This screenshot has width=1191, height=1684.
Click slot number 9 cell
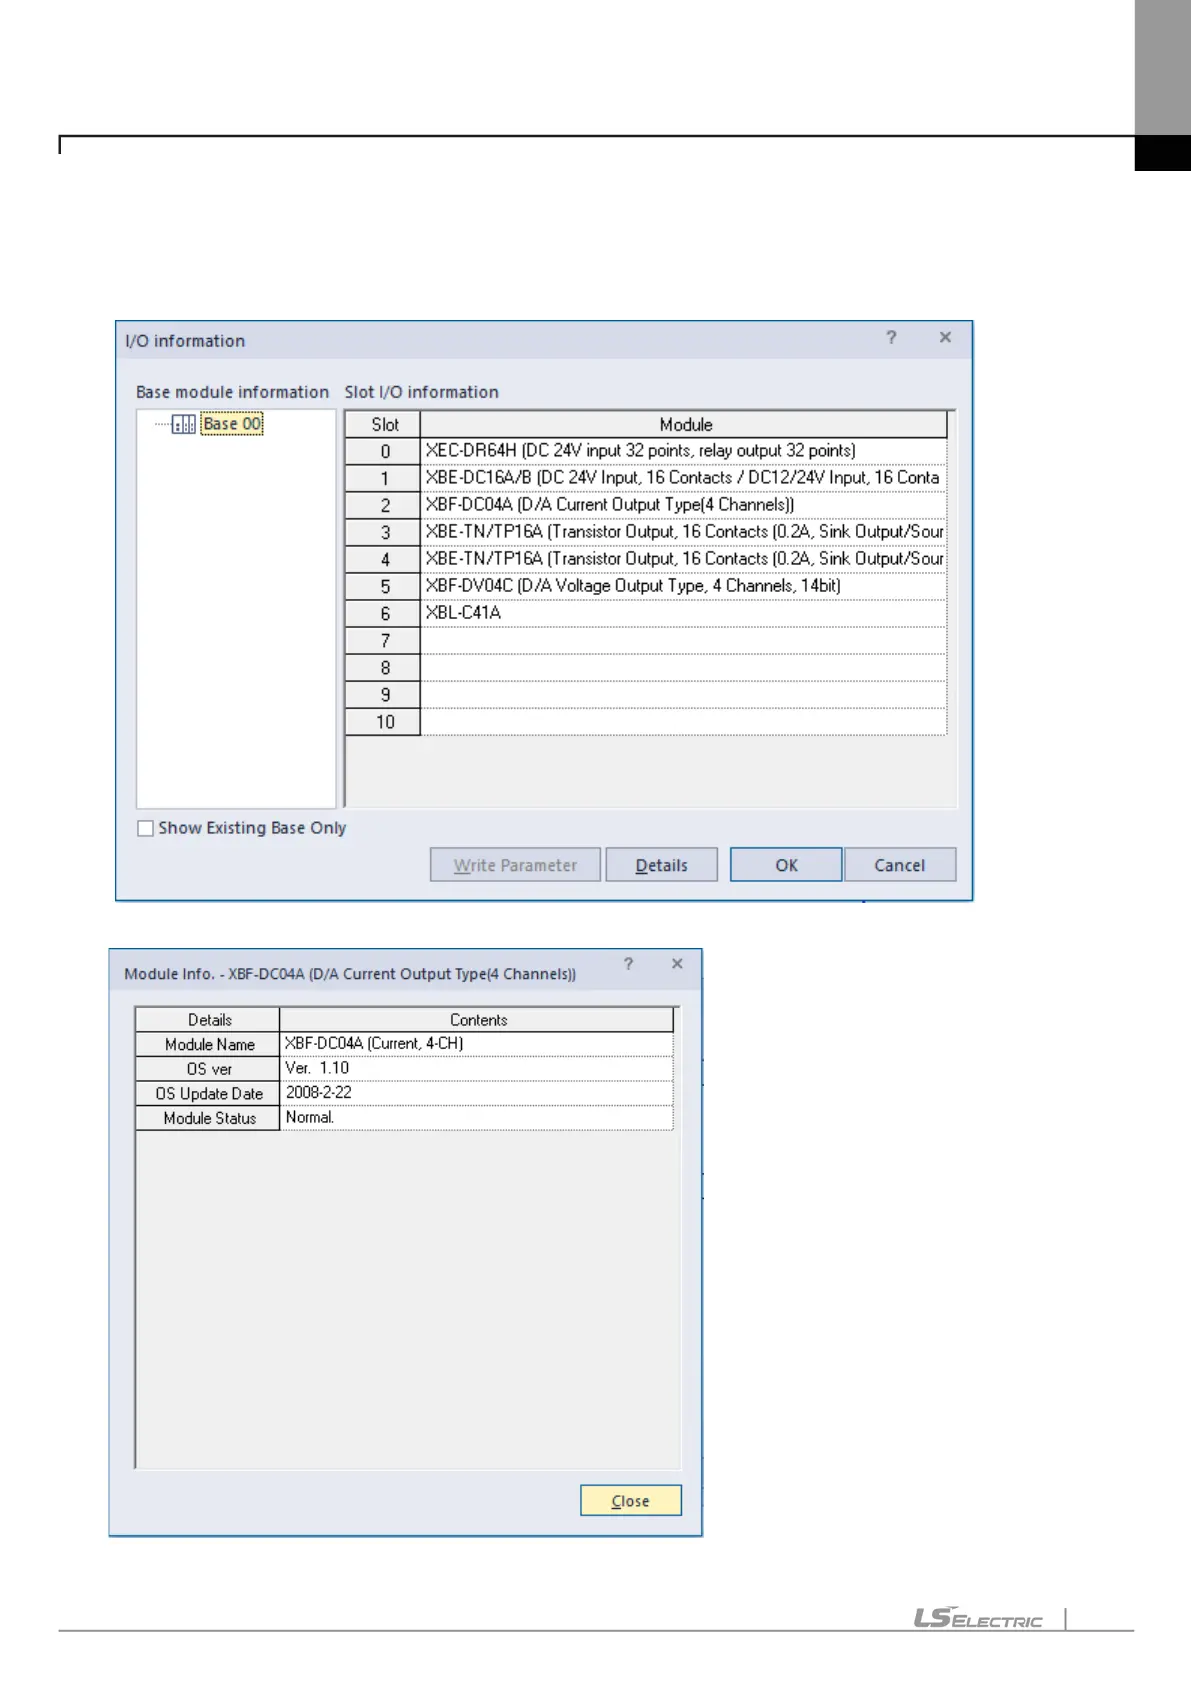click(x=384, y=695)
